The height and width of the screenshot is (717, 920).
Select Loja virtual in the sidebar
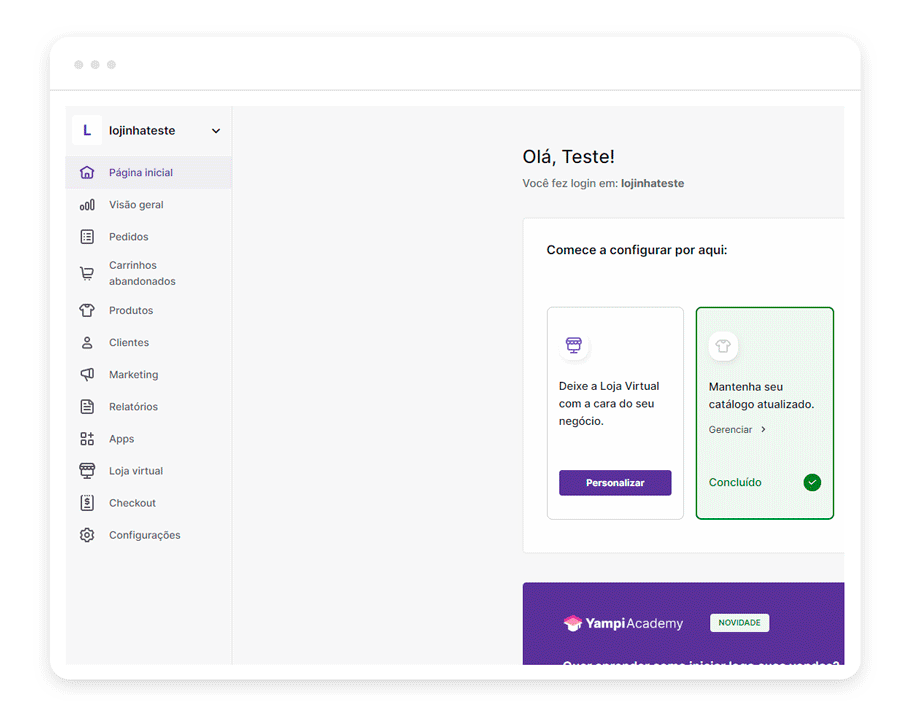tap(148, 471)
